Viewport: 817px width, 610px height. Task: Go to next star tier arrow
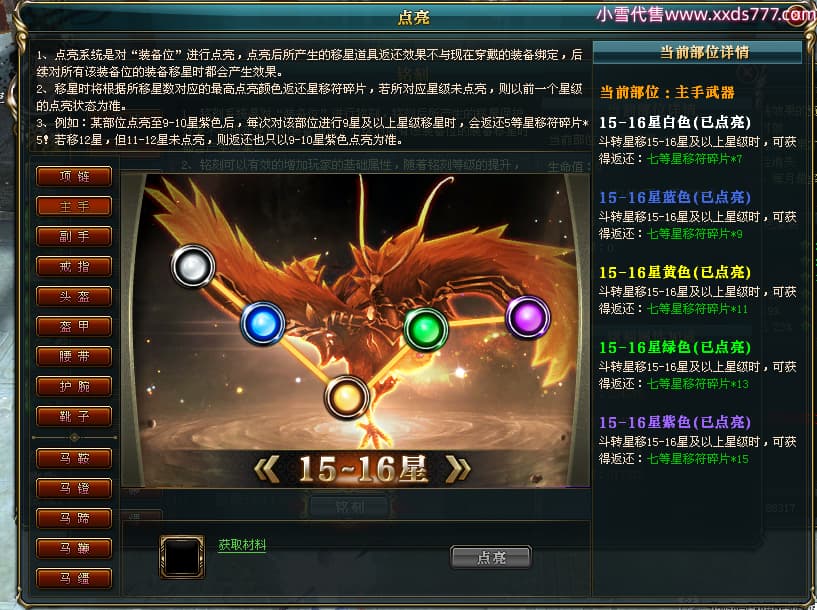click(458, 469)
